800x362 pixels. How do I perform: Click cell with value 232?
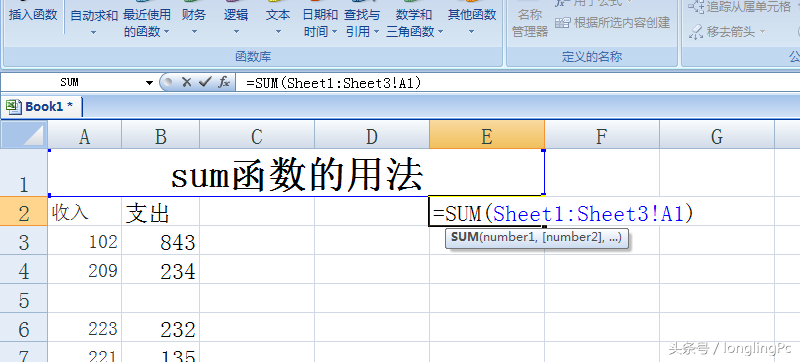(x=161, y=328)
